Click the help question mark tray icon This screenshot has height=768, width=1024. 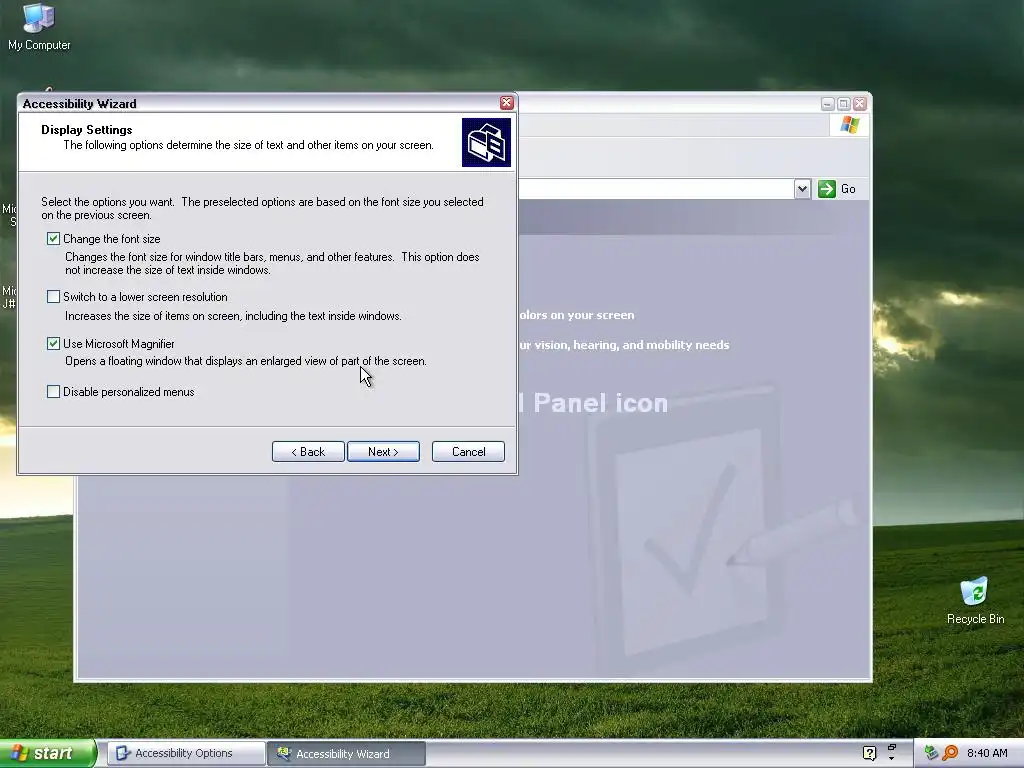point(869,753)
